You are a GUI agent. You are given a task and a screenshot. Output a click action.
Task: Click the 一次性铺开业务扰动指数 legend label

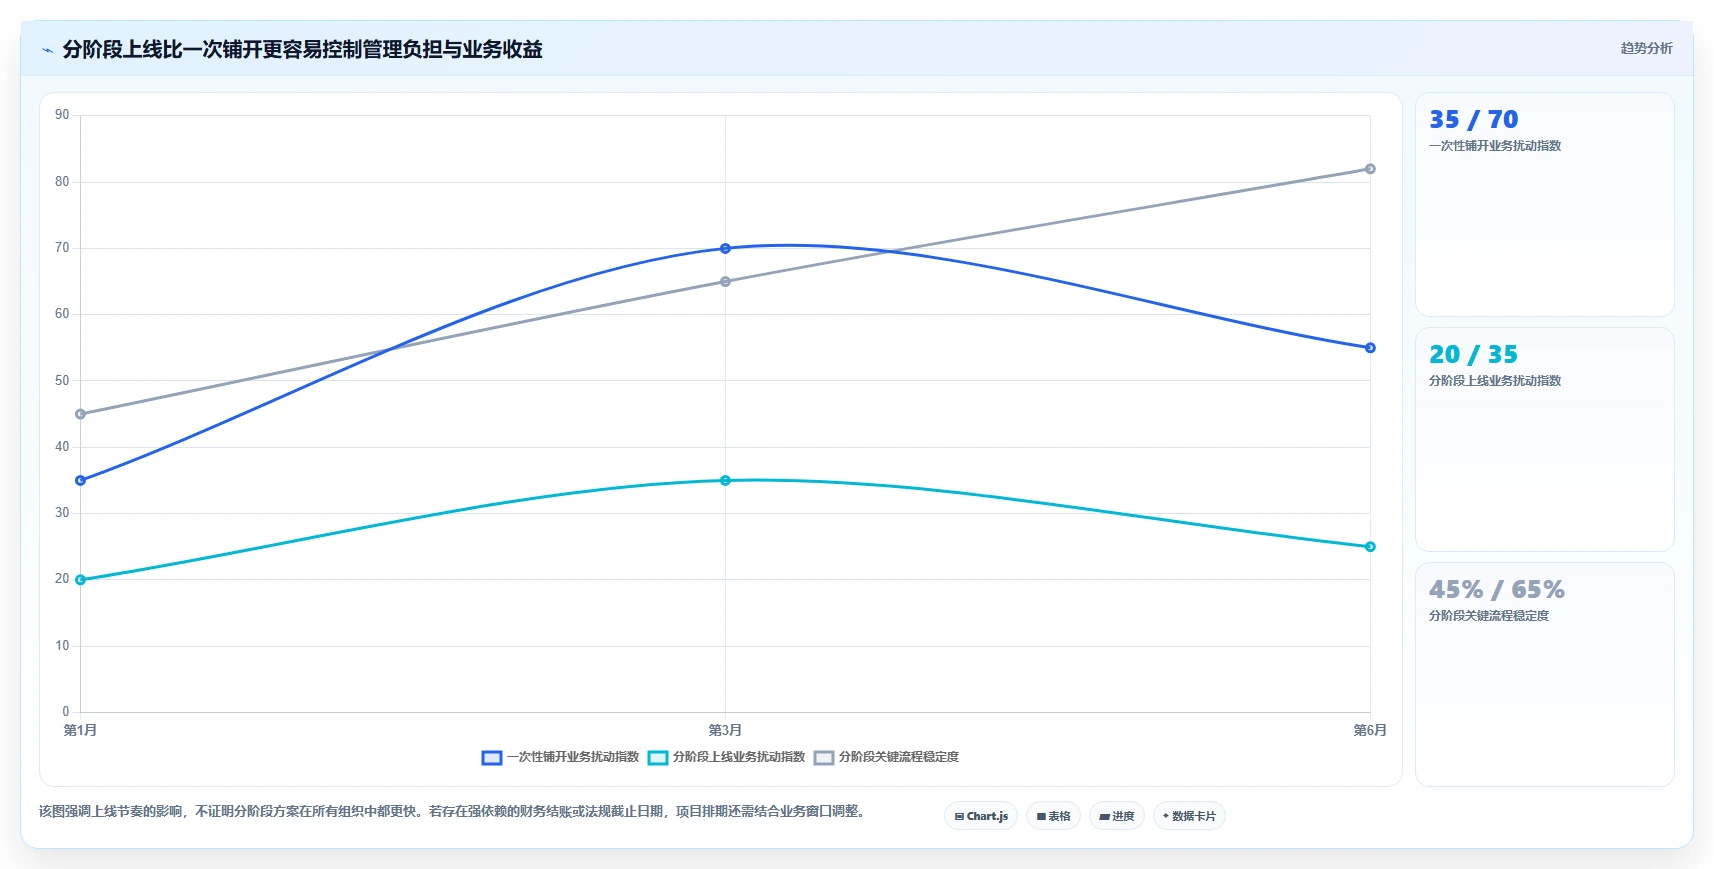[572, 757]
